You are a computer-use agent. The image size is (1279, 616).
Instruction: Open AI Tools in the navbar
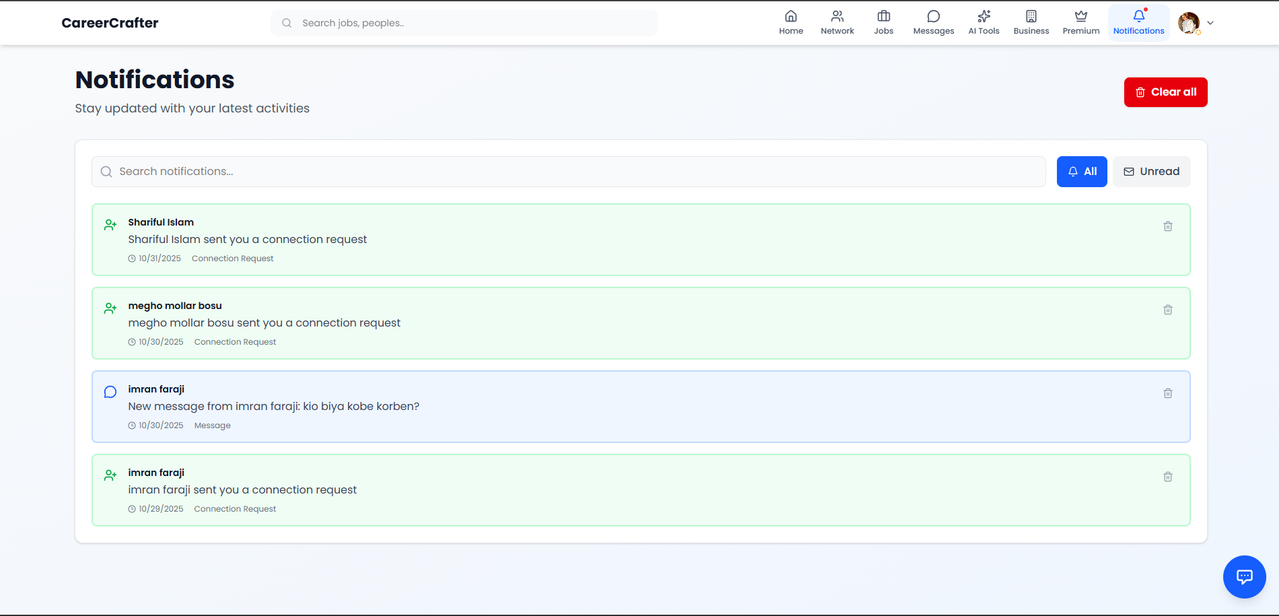(984, 22)
